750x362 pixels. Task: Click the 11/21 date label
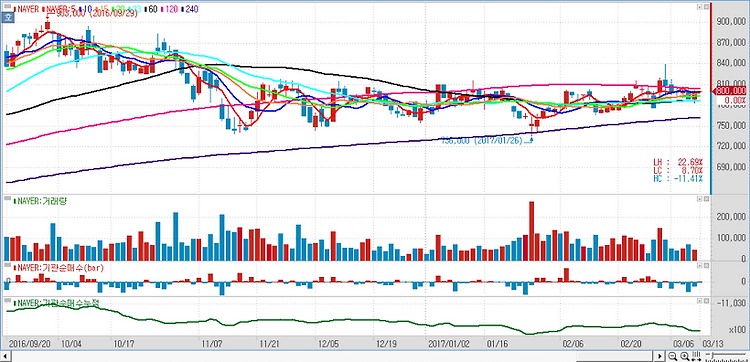point(269,343)
